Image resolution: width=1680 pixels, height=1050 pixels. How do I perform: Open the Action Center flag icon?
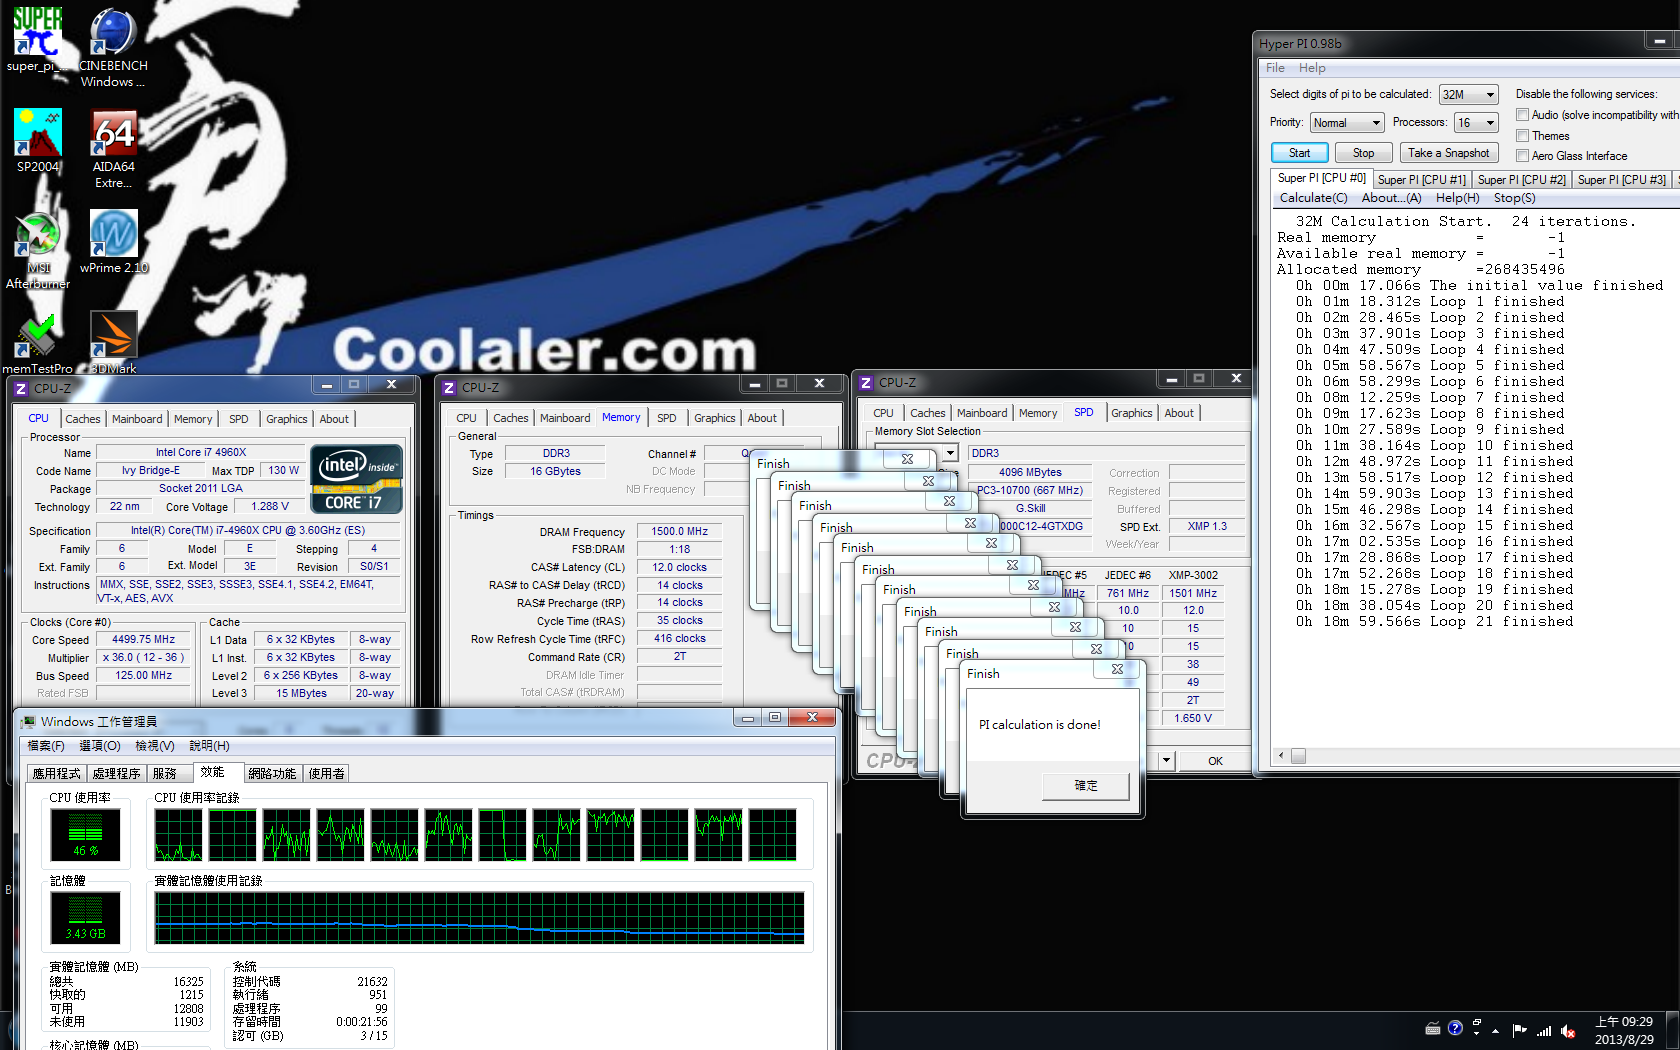tap(1519, 1030)
